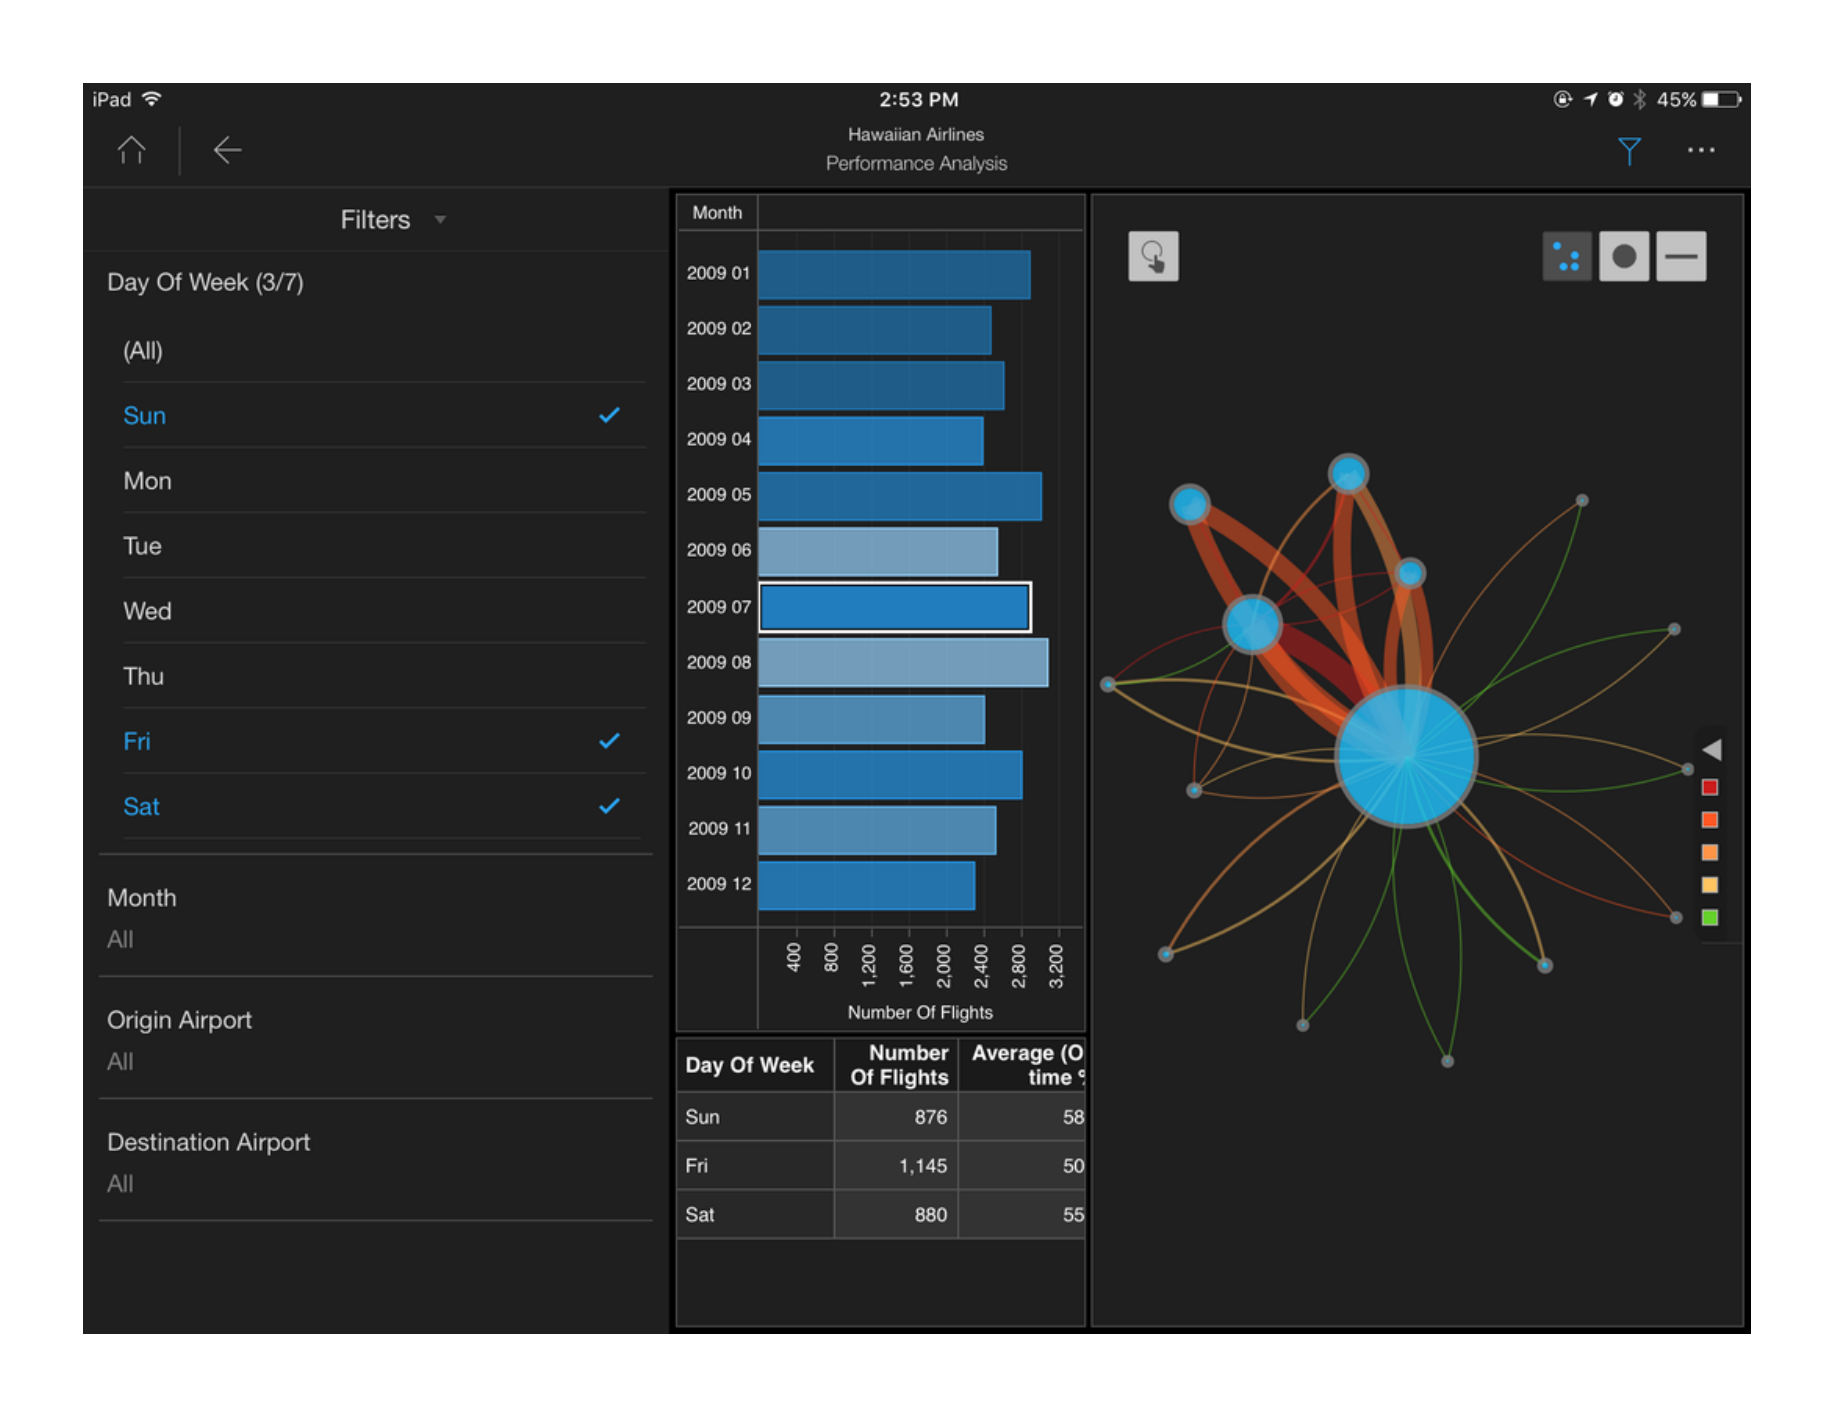This screenshot has height=1417, width=1834.
Task: Select the 2009 05 bar
Action: coord(900,496)
